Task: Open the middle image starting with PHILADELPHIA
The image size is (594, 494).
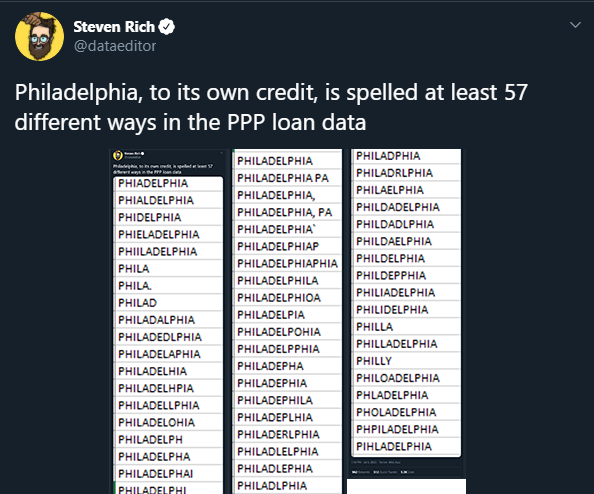Action: (x=287, y=321)
